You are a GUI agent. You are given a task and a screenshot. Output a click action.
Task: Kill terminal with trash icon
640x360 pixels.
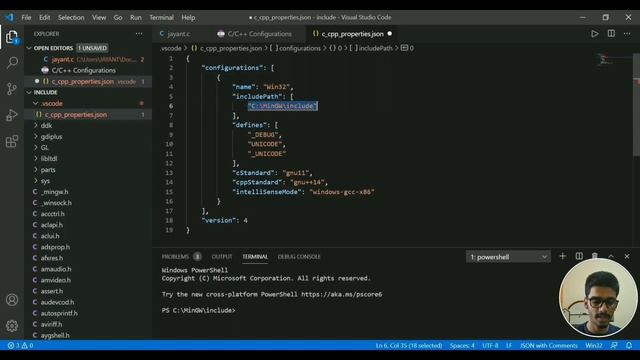click(595, 256)
